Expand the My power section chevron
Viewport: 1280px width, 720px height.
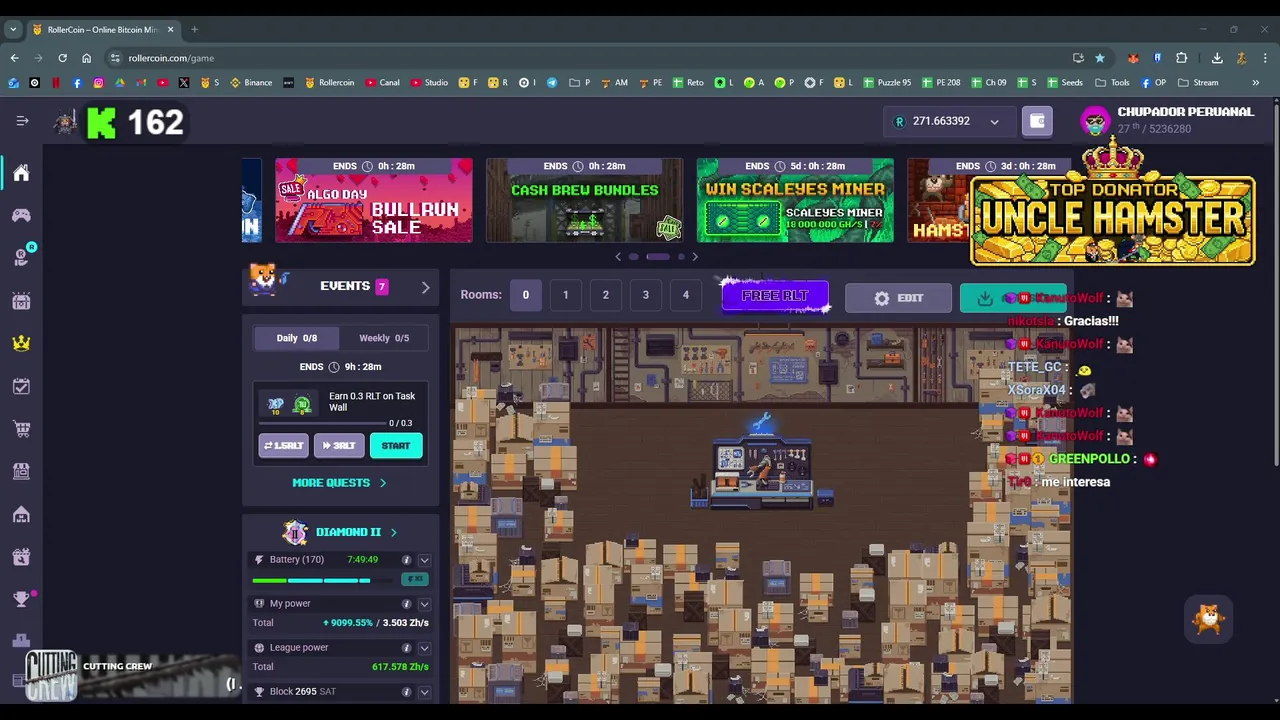click(x=424, y=604)
